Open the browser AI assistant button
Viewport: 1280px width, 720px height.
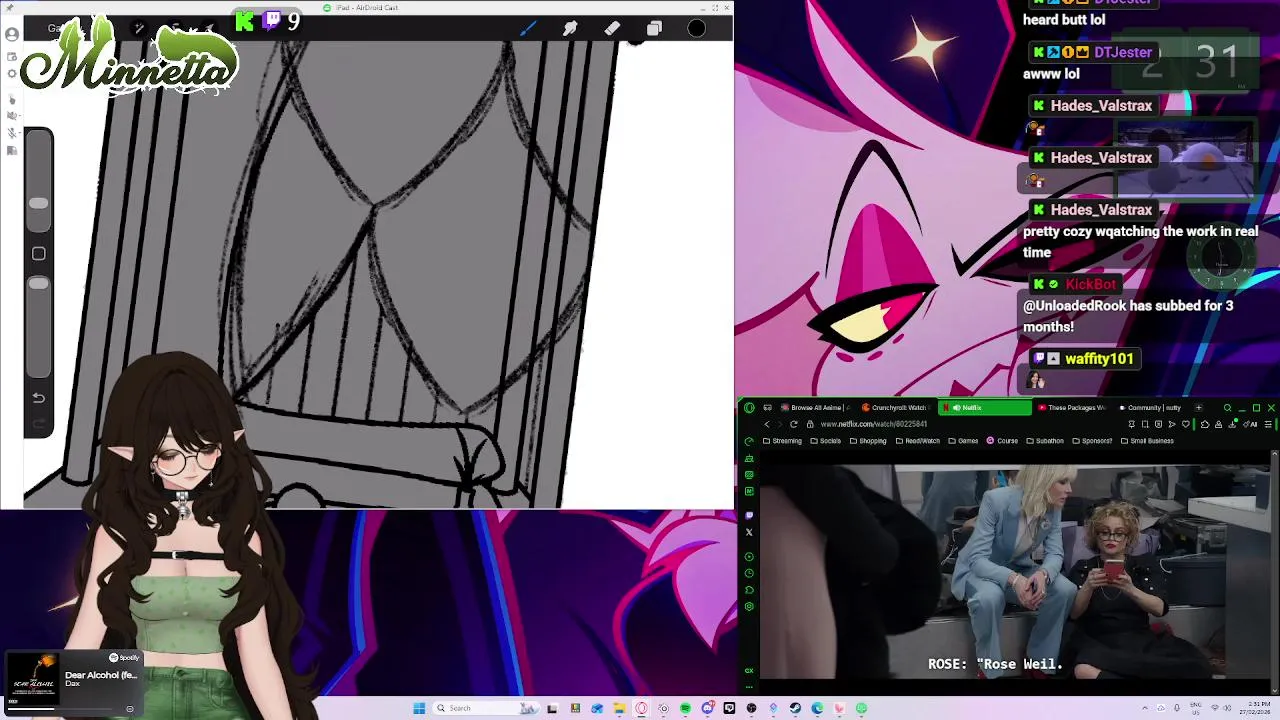tap(1250, 424)
